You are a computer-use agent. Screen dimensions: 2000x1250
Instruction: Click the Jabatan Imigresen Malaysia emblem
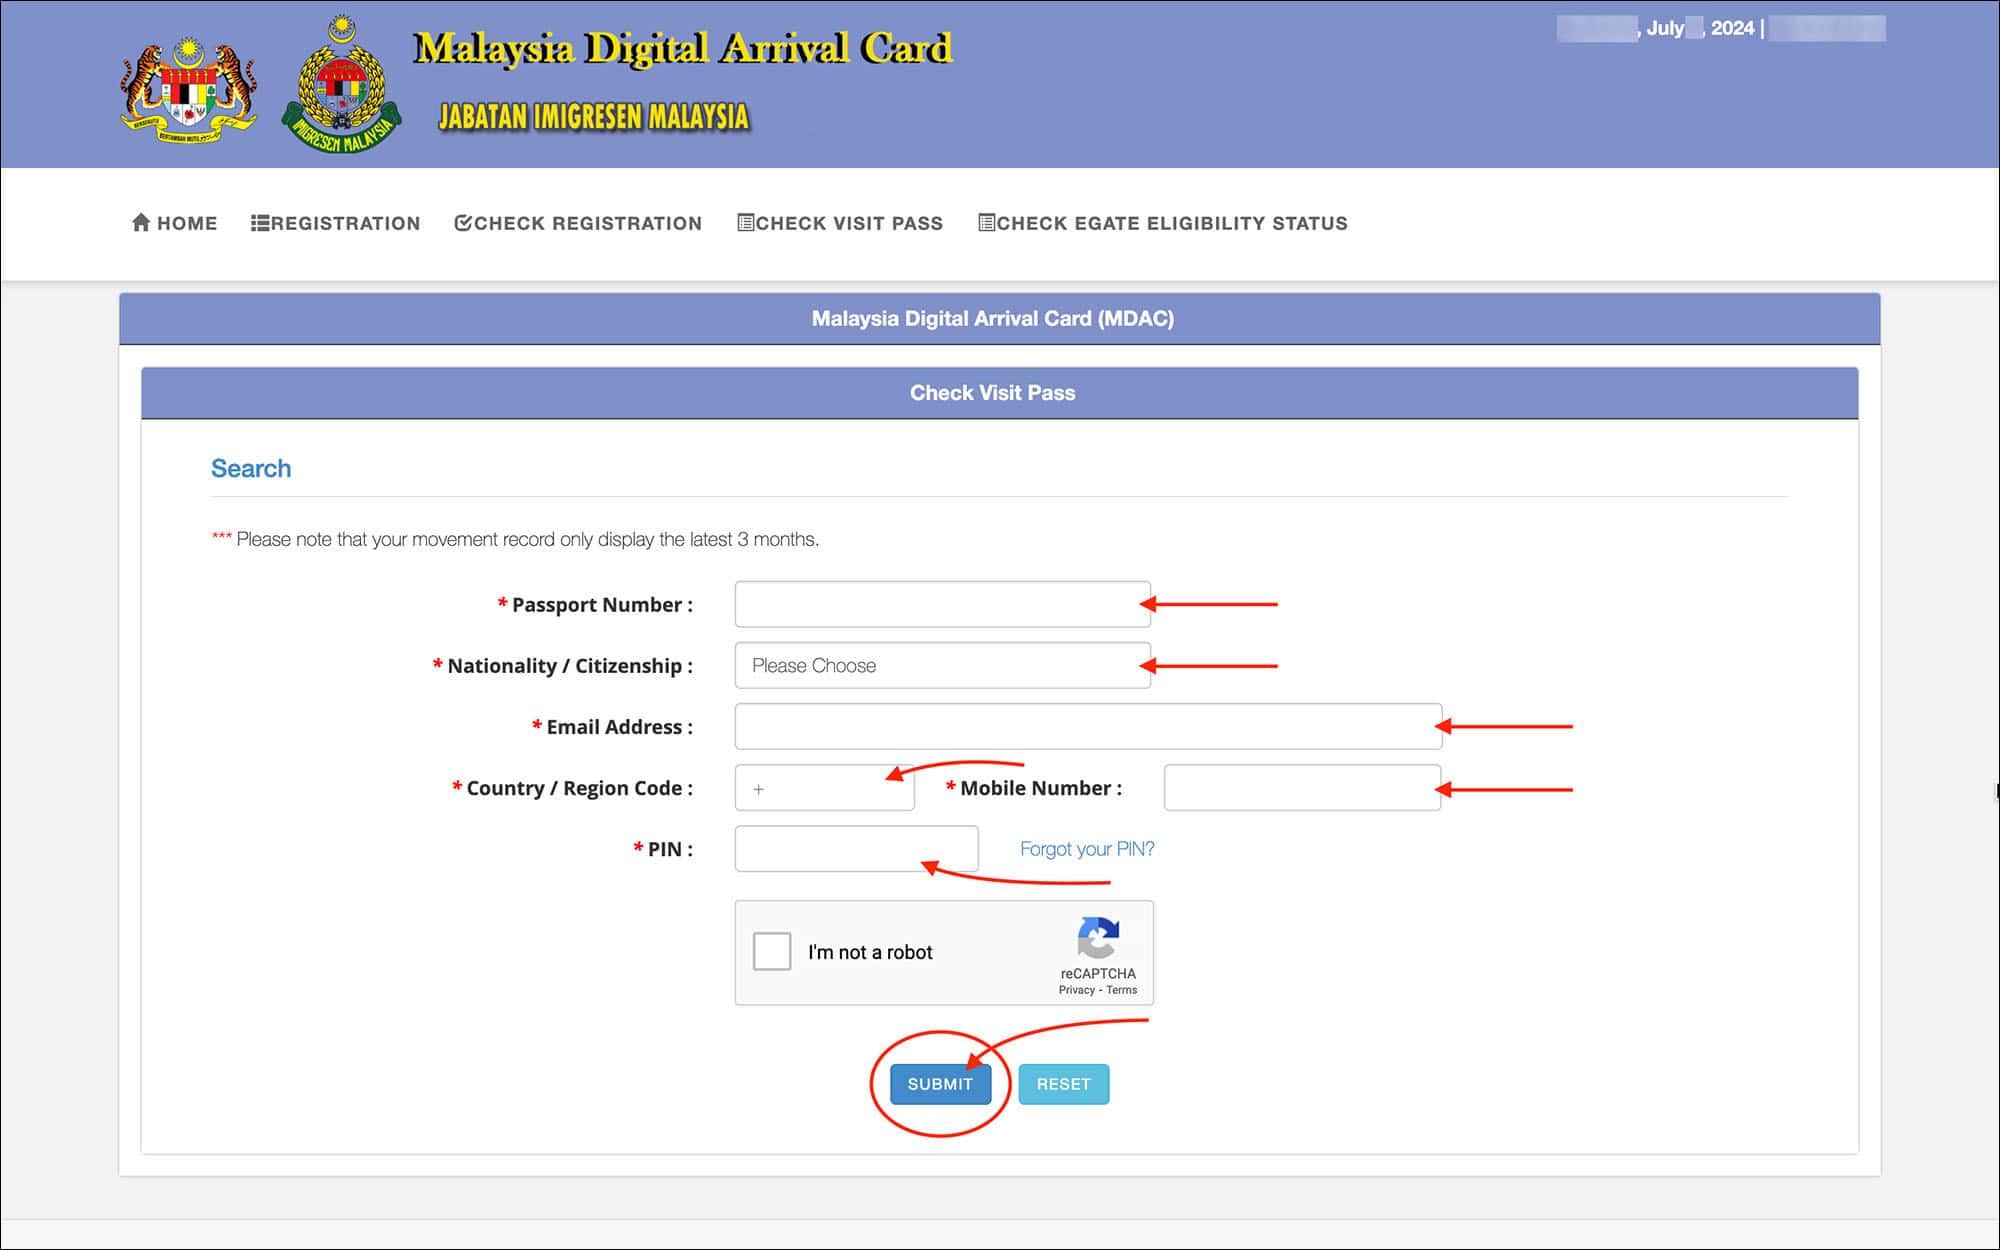point(345,85)
